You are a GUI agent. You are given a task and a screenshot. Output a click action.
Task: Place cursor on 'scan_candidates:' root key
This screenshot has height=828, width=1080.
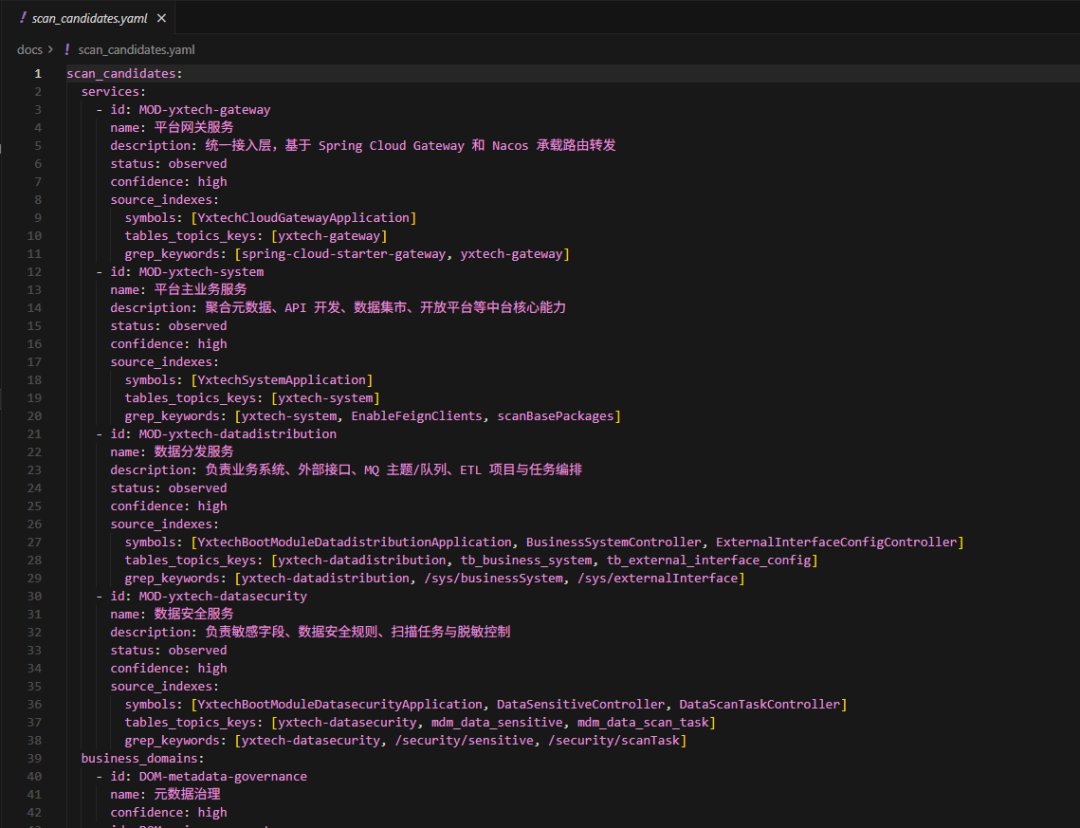point(125,74)
